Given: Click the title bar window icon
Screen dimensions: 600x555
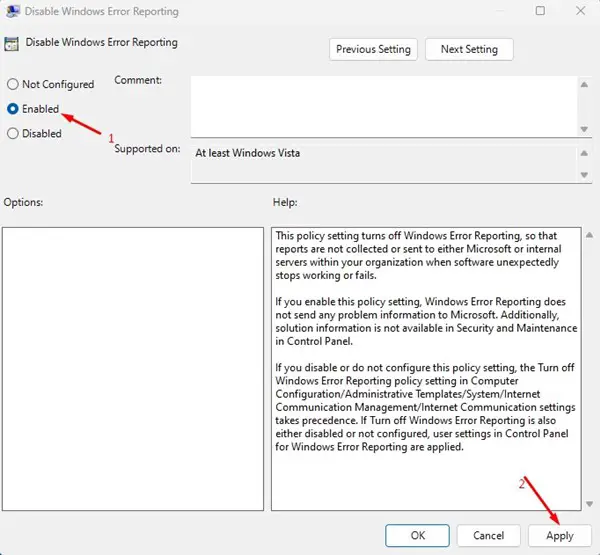Looking at the screenshot, I should point(13,11).
